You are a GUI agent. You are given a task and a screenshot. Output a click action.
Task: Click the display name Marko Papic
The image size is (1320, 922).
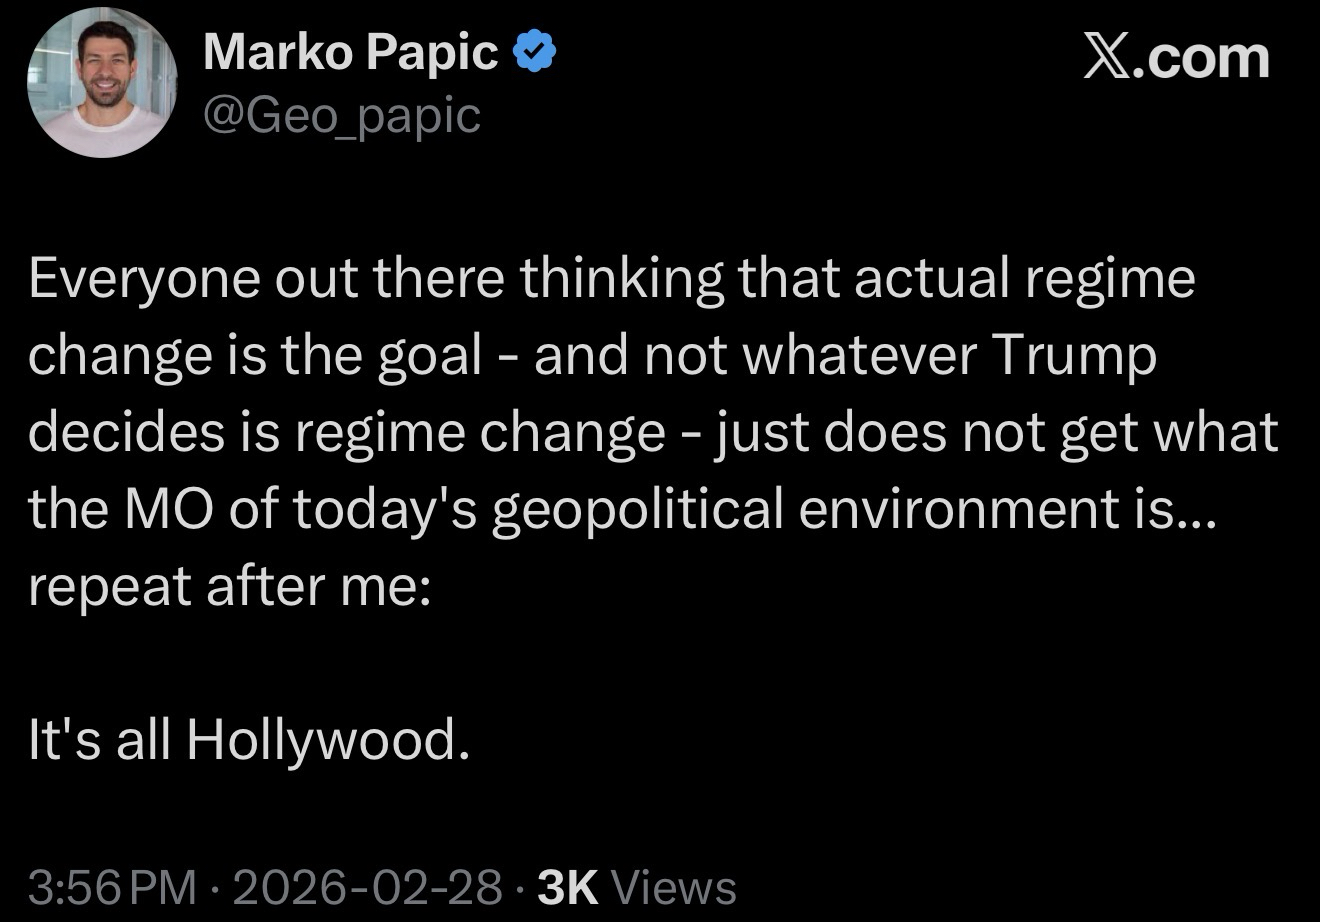pyautogui.click(x=350, y=53)
